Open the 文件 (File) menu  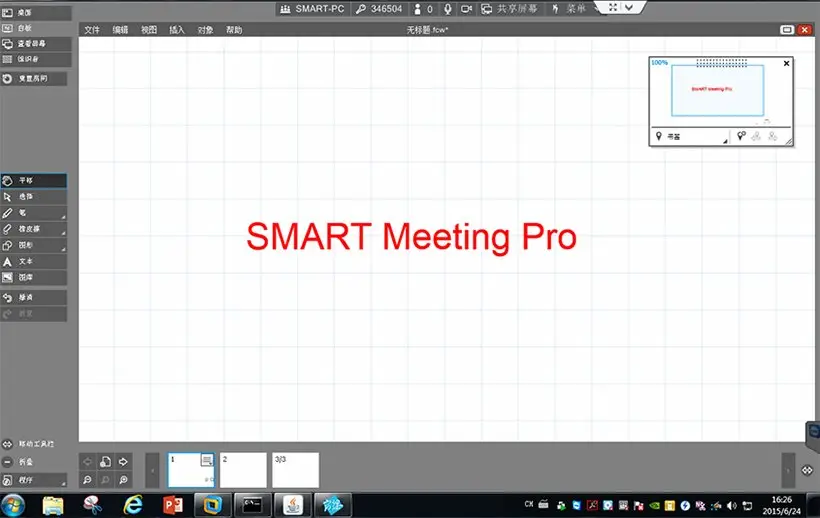coord(92,30)
